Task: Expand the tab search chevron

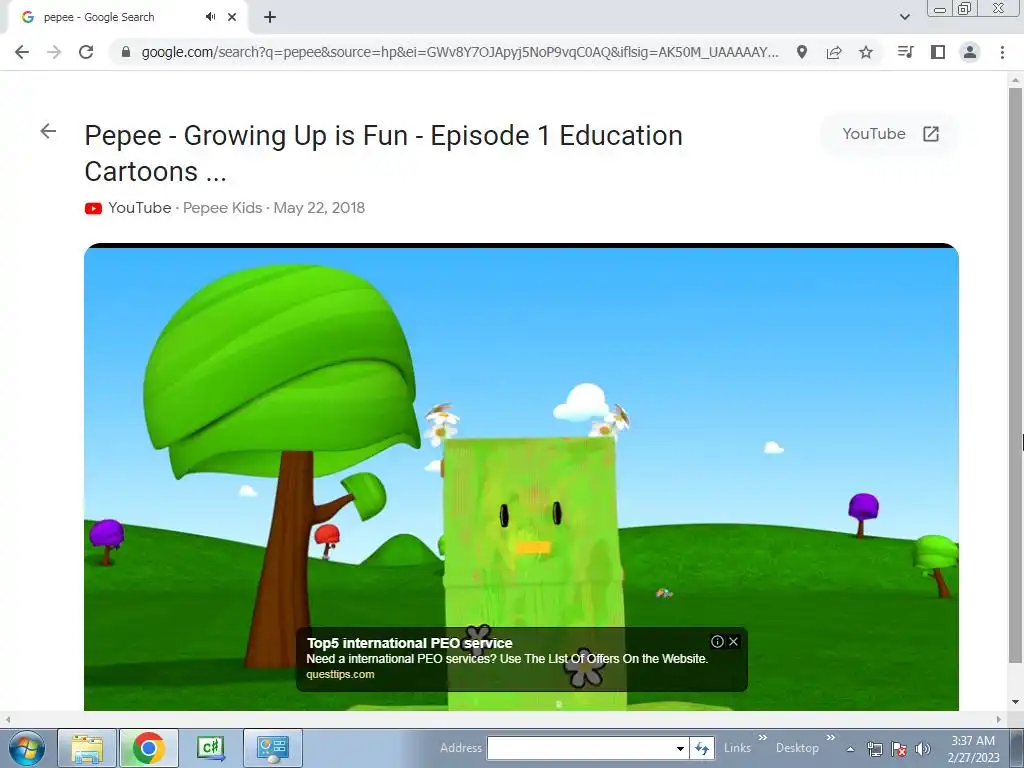Action: point(904,17)
